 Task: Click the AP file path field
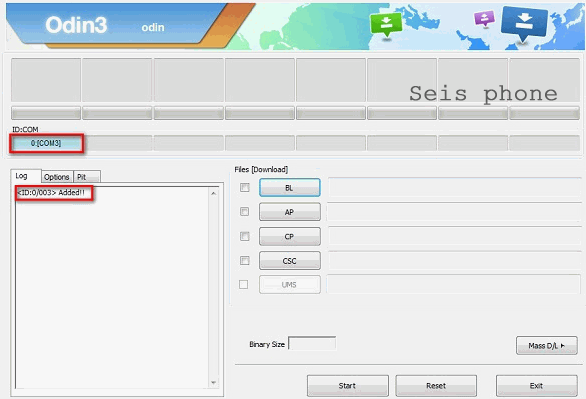pos(454,212)
